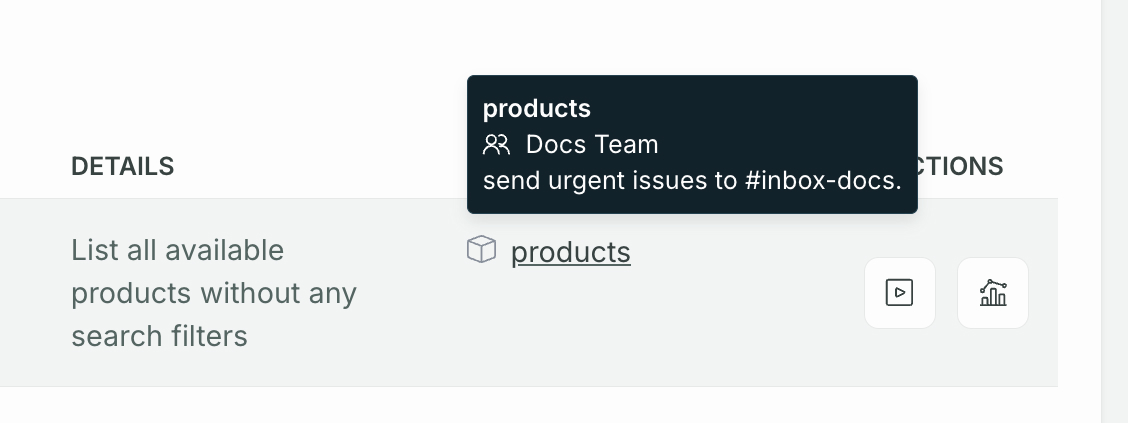Click the cube icon beside products
The height and width of the screenshot is (423, 1128).
tap(481, 250)
